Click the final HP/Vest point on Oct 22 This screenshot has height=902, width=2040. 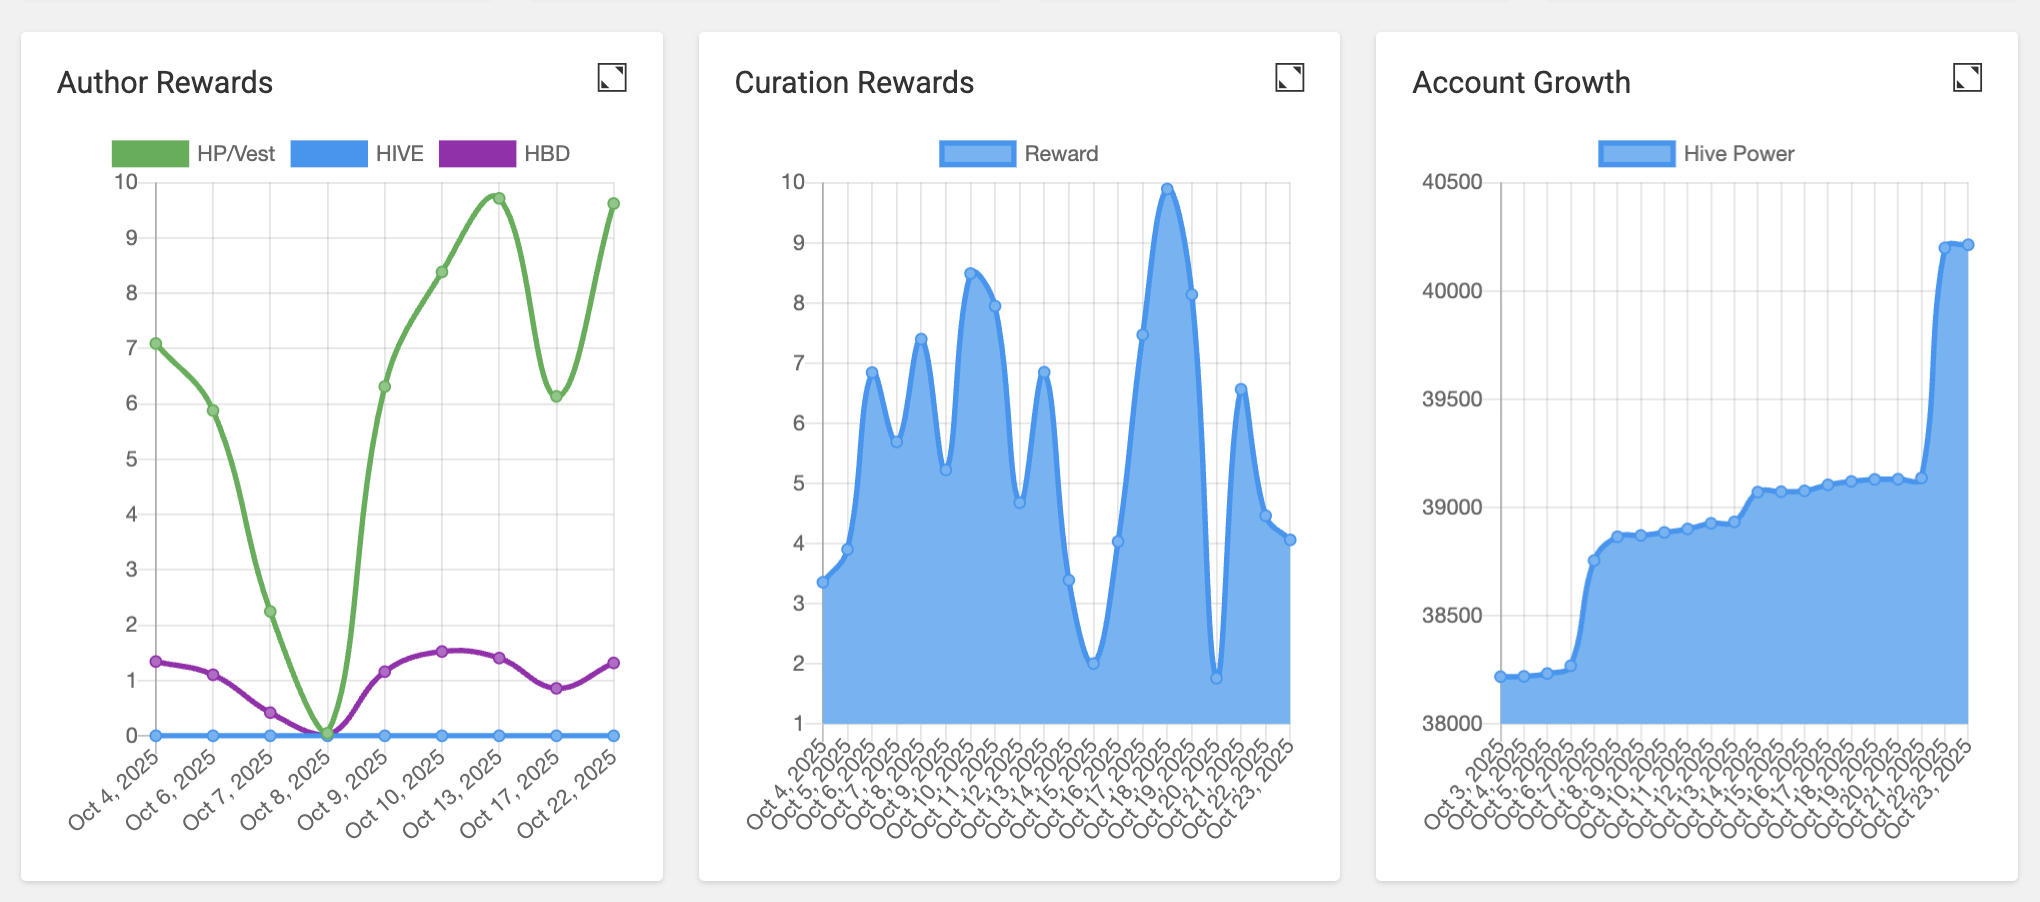(614, 204)
